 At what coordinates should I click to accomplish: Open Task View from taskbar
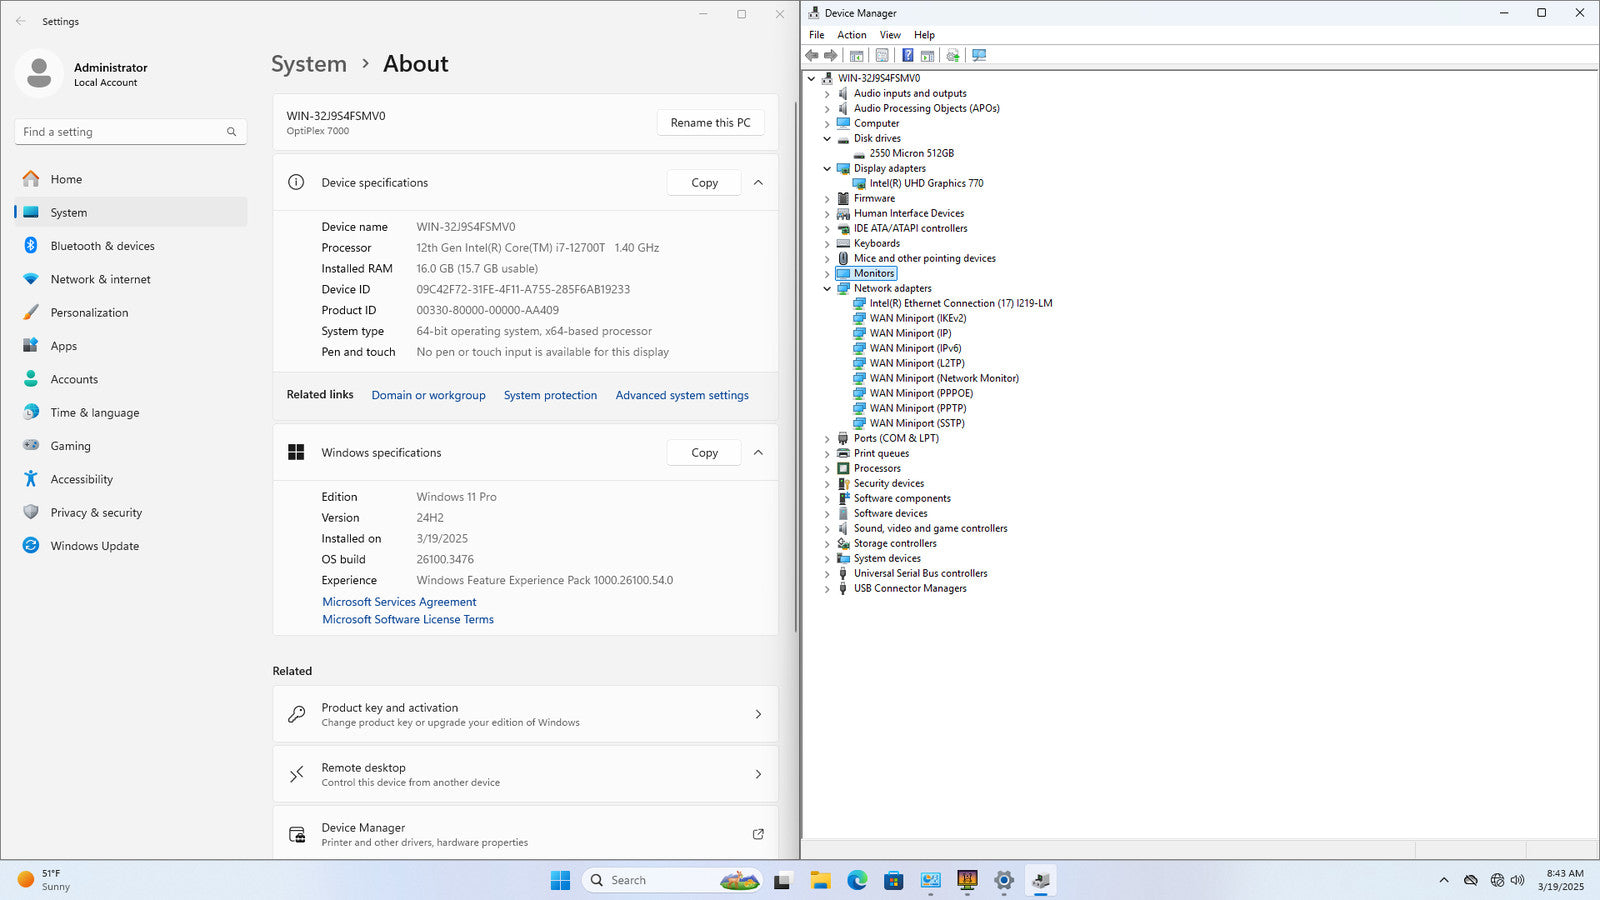[x=783, y=880]
